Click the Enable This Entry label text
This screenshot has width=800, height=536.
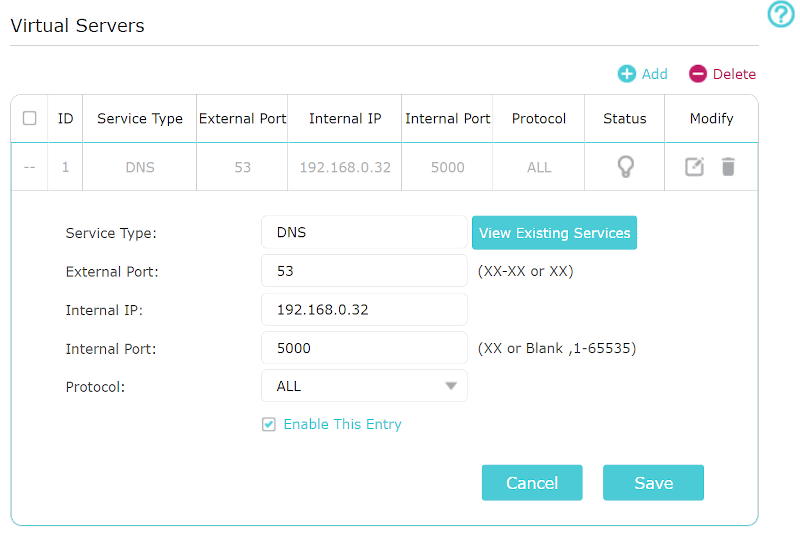click(x=342, y=424)
